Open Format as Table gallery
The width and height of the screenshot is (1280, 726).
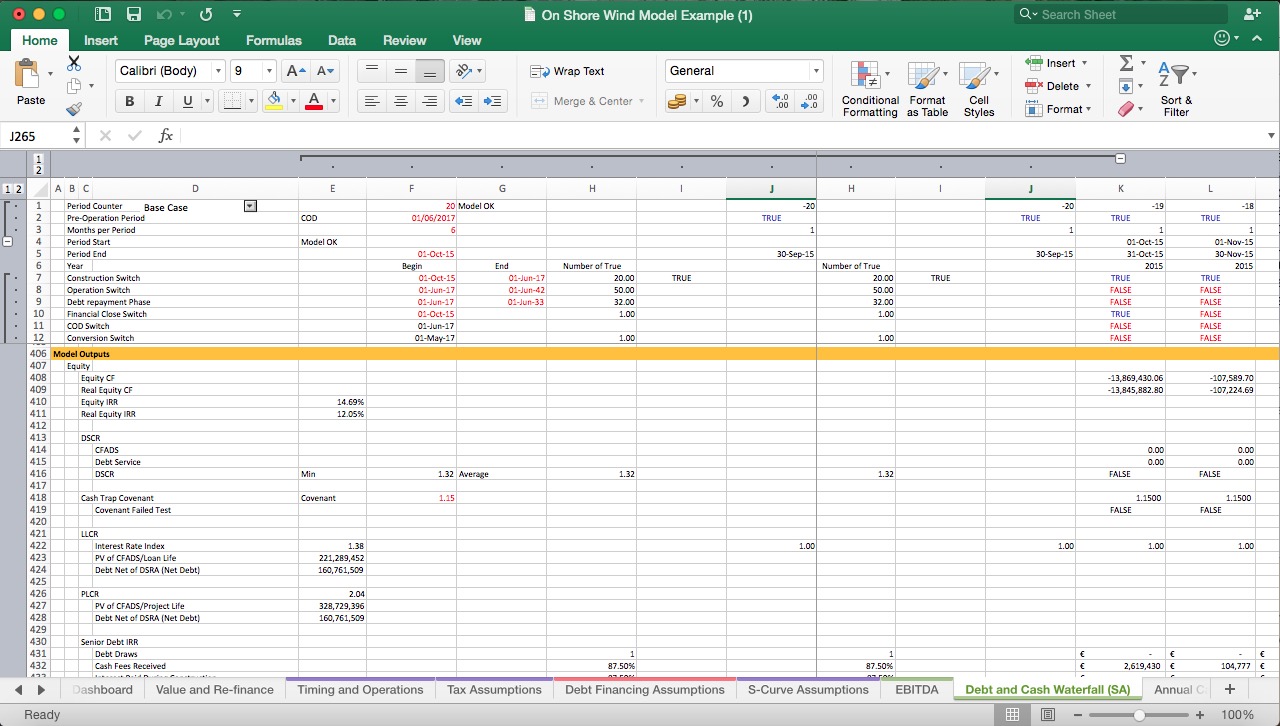pos(927,88)
